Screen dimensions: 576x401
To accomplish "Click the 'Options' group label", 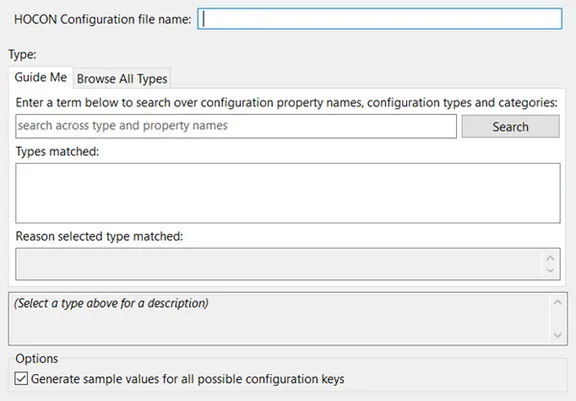I will tap(37, 358).
